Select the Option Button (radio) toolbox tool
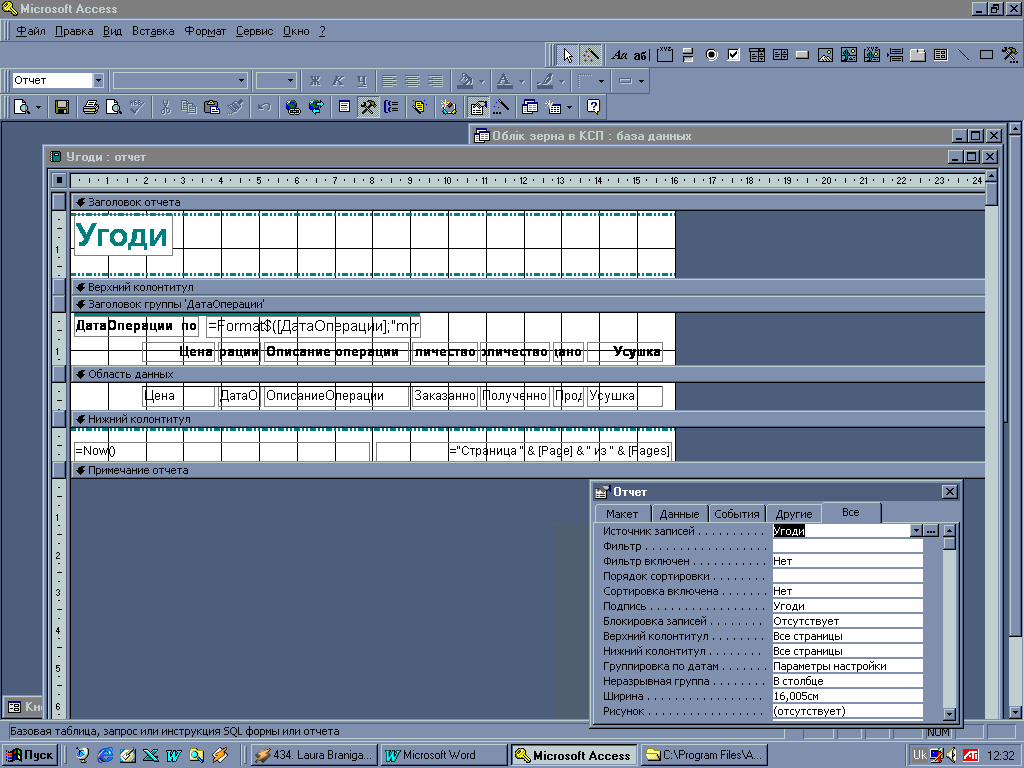The height and width of the screenshot is (768, 1024). 712,55
